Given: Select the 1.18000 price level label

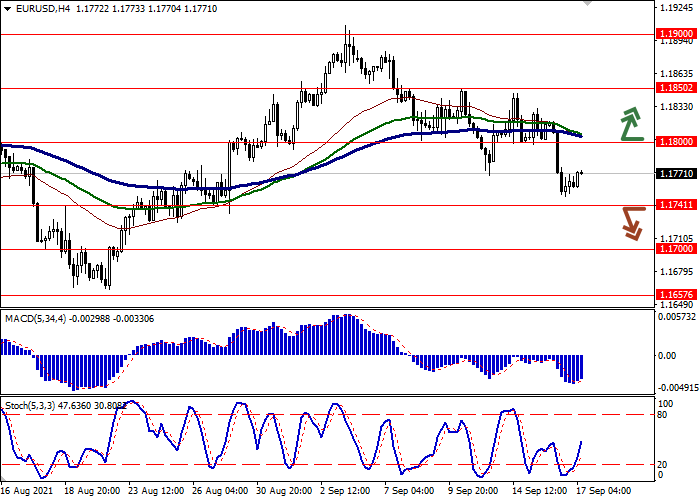Looking at the screenshot, I should pos(676,142).
